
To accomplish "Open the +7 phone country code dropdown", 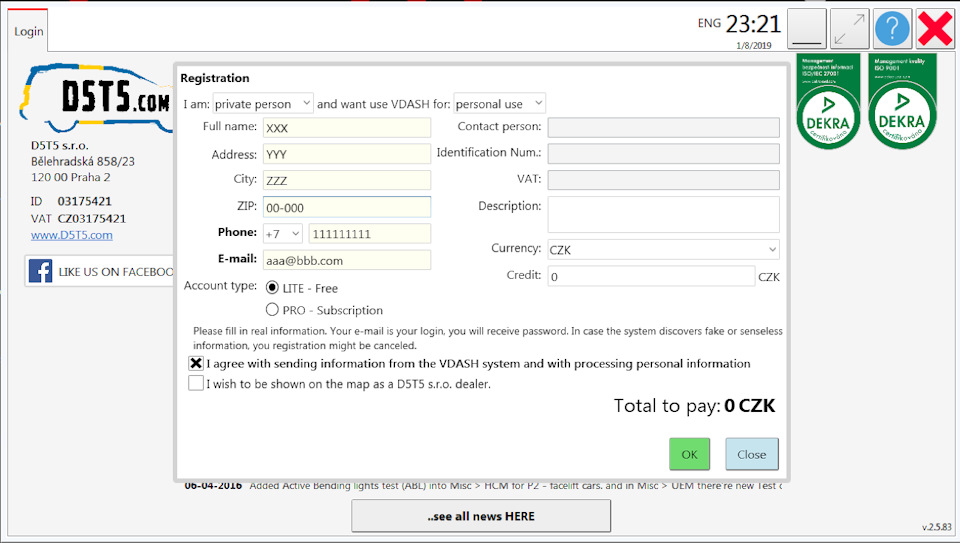I will point(283,233).
